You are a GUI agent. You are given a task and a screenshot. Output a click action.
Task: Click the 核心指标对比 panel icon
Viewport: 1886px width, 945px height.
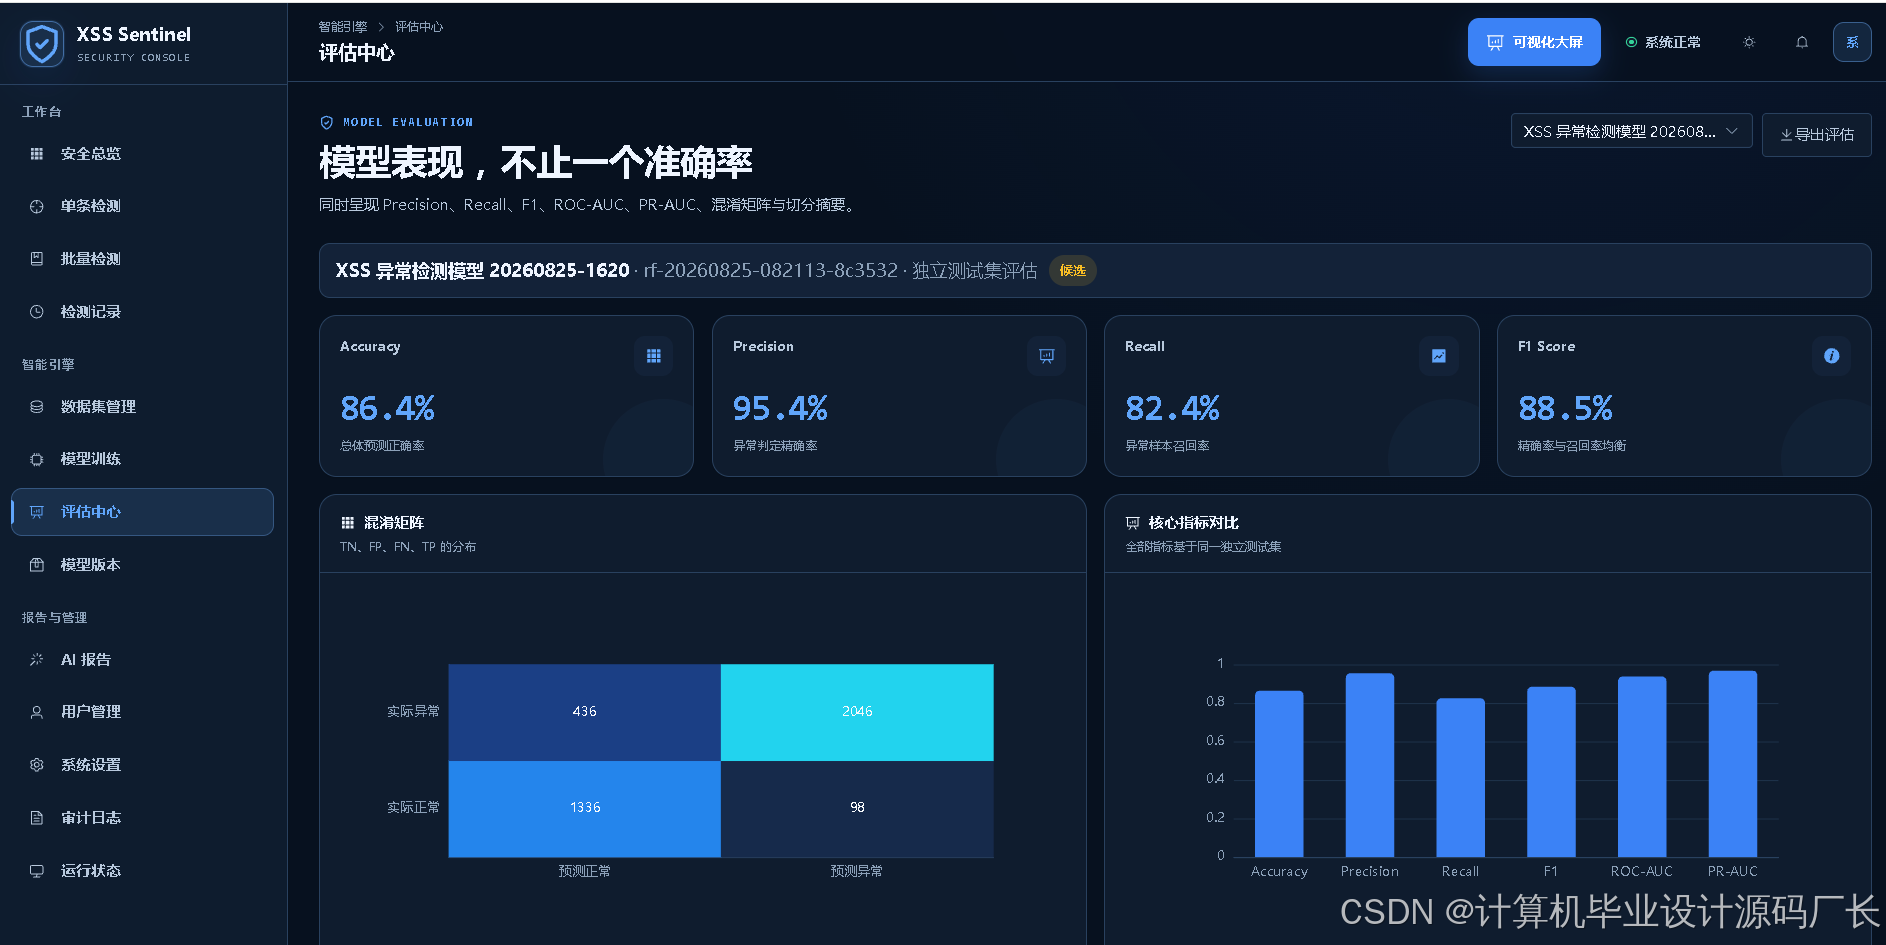coord(1133,523)
